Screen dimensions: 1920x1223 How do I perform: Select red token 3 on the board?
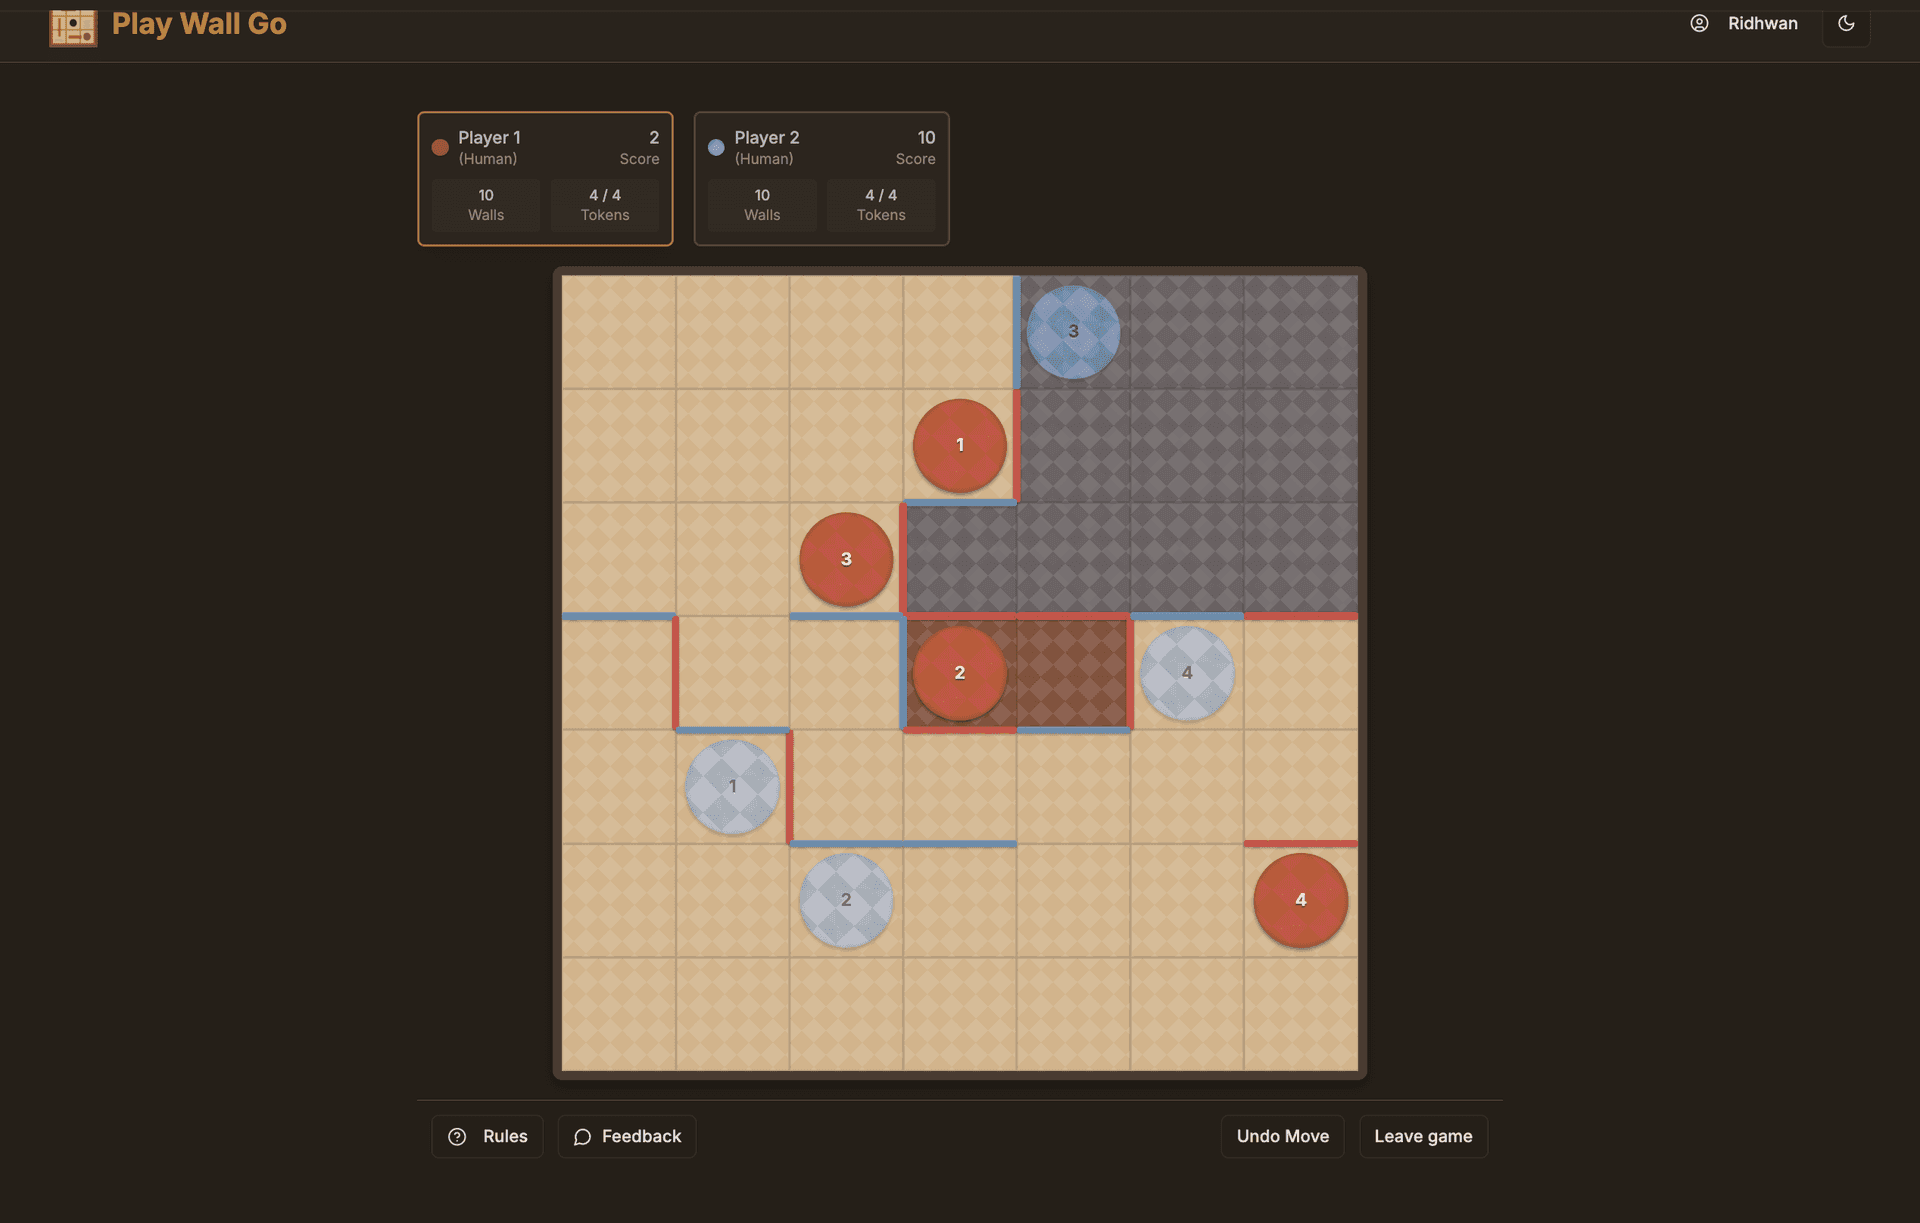pos(846,559)
